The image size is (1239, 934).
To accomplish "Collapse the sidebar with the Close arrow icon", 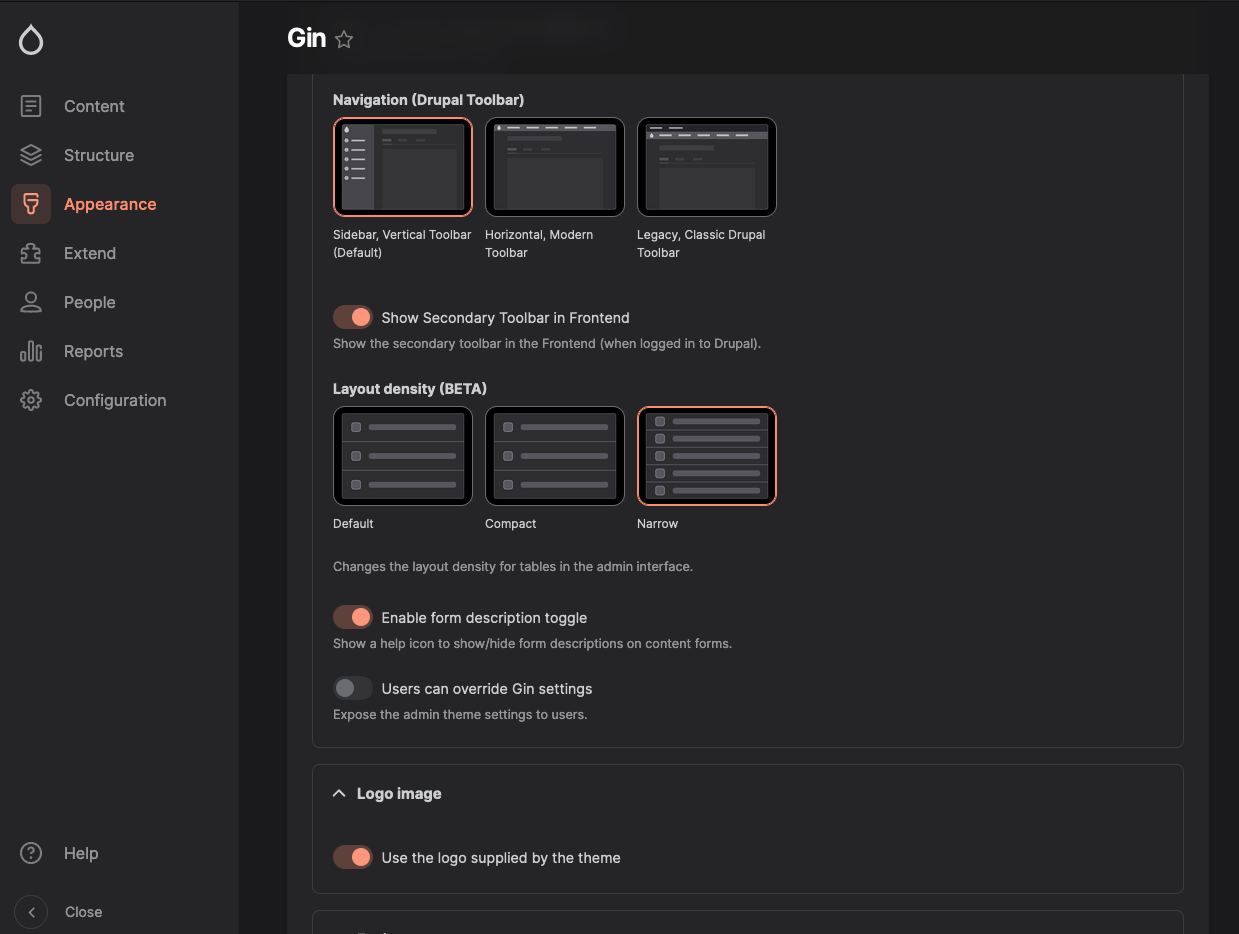I will 31,912.
